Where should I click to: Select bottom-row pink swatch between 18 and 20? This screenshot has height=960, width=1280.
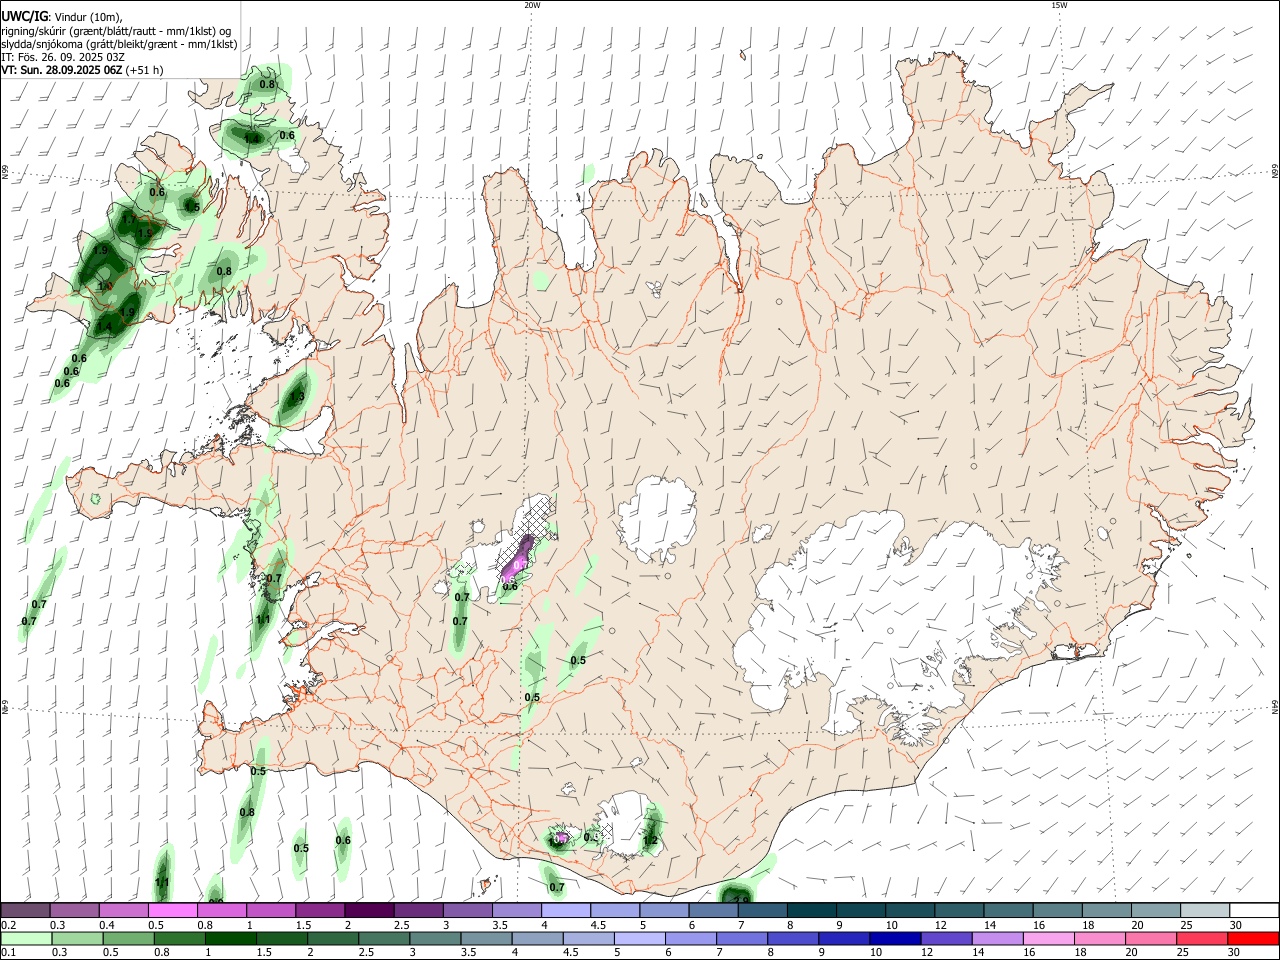pyautogui.click(x=1099, y=938)
